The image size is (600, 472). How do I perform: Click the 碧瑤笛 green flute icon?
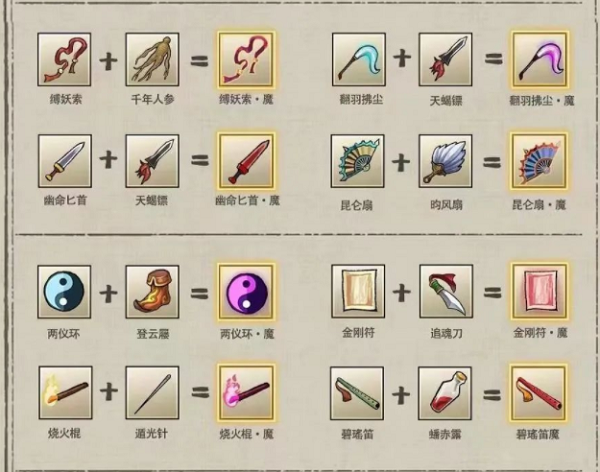357,393
